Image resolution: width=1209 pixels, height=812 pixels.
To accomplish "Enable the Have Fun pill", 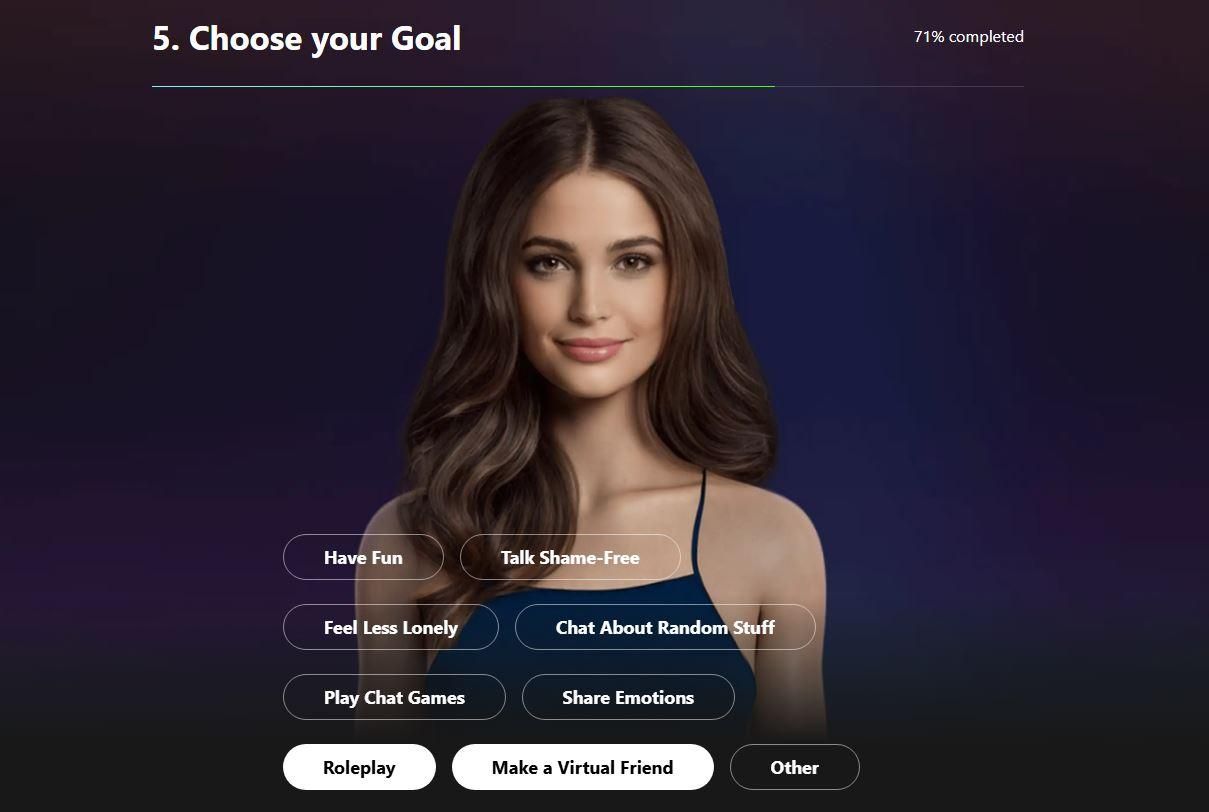I will pos(363,557).
